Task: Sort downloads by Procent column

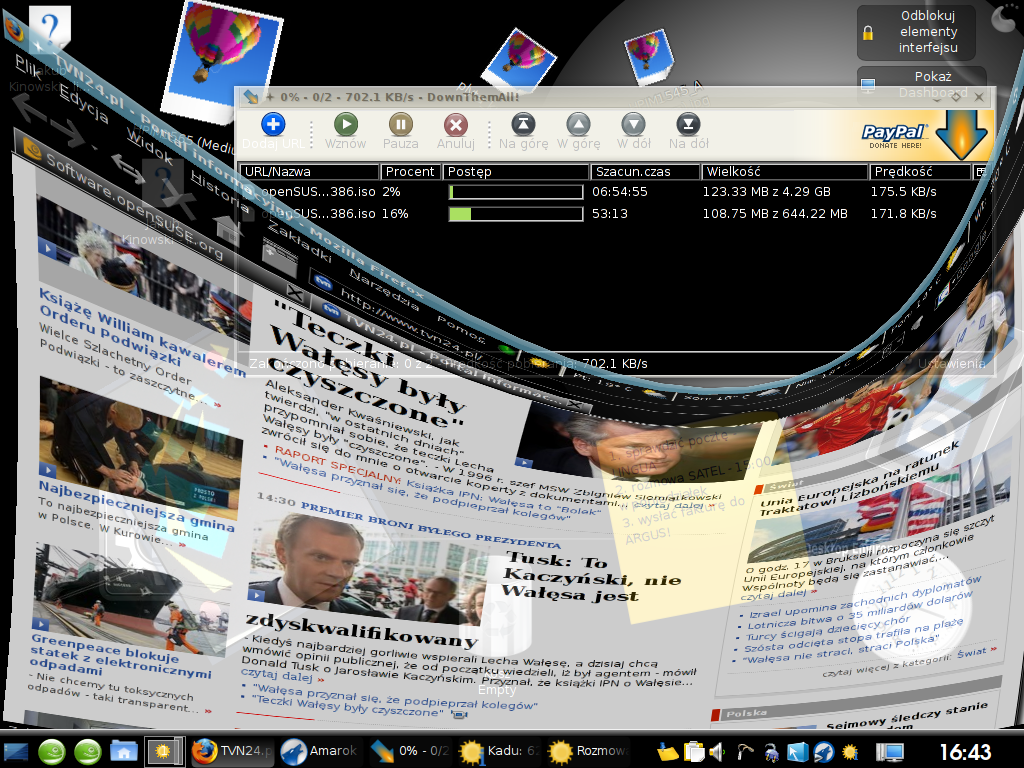Action: 409,172
